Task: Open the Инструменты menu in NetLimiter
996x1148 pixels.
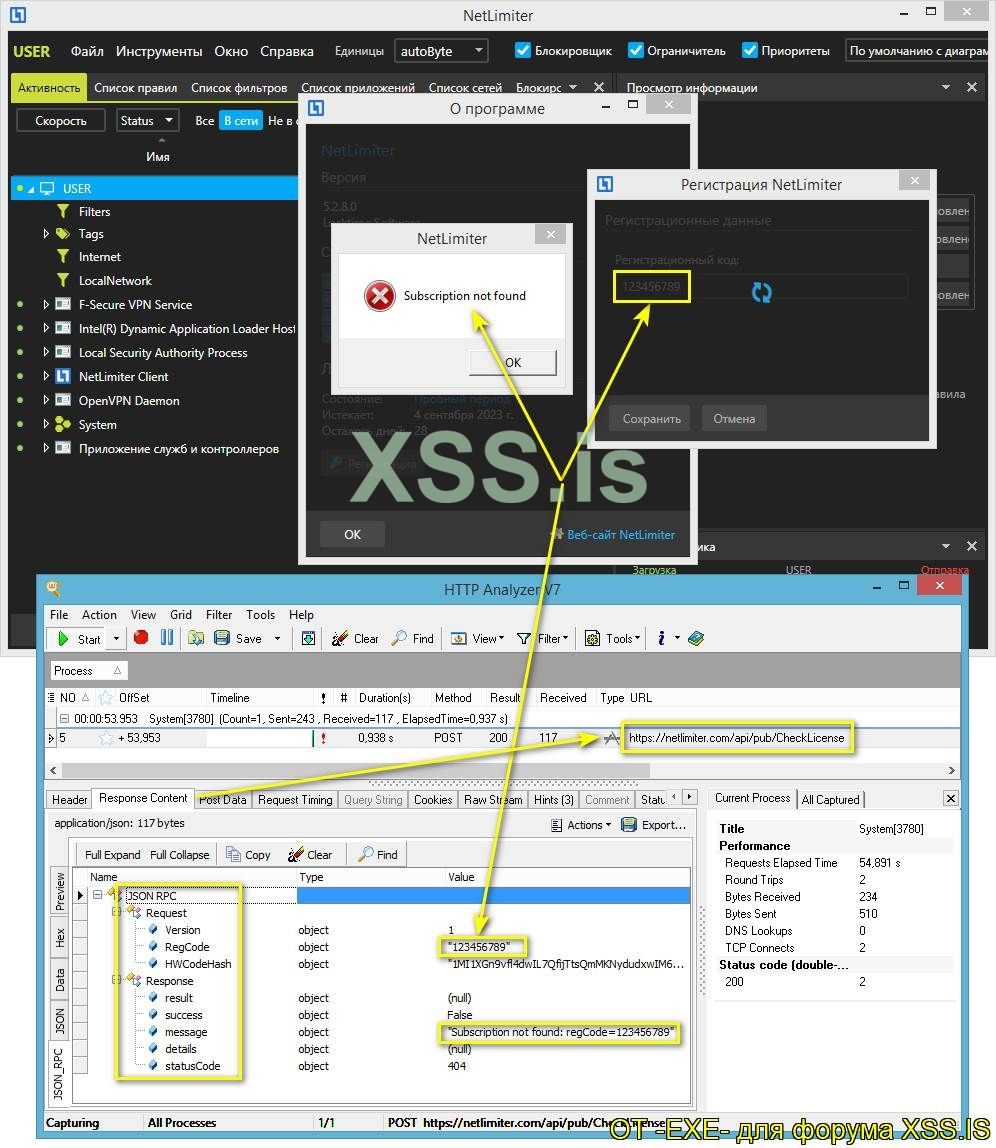Action: pyautogui.click(x=159, y=51)
